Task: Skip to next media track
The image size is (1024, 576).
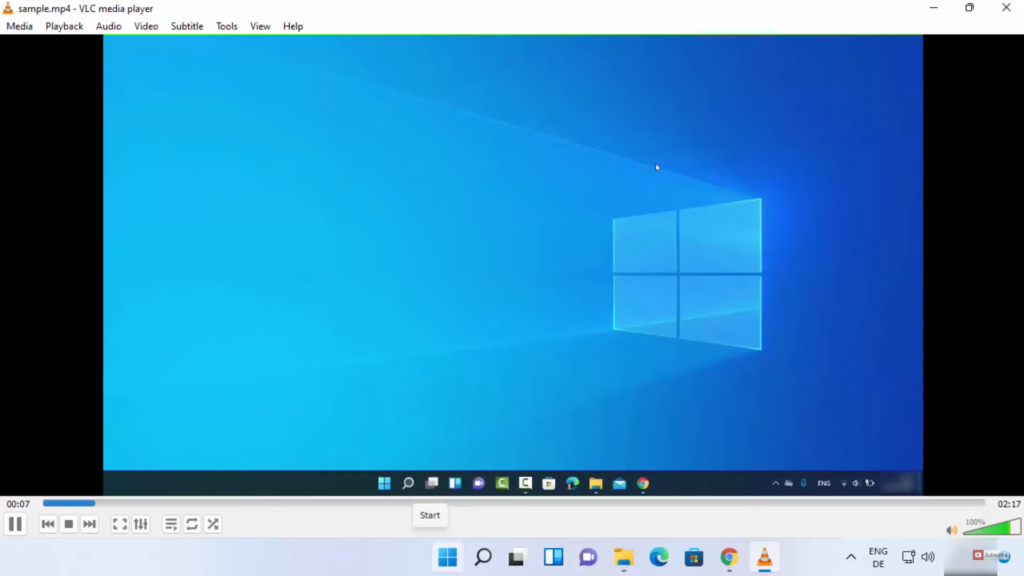Action: click(x=90, y=524)
